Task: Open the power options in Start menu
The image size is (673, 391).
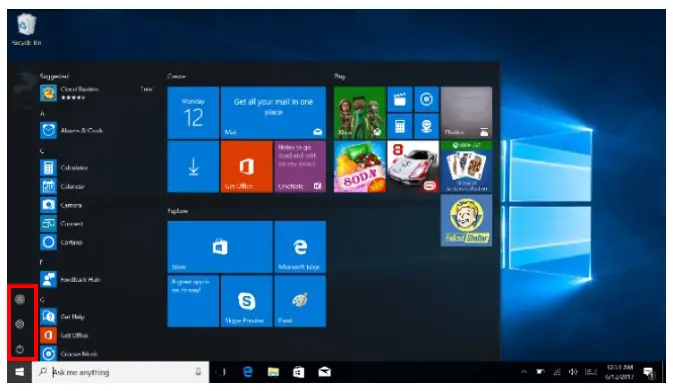Action: tap(20, 349)
